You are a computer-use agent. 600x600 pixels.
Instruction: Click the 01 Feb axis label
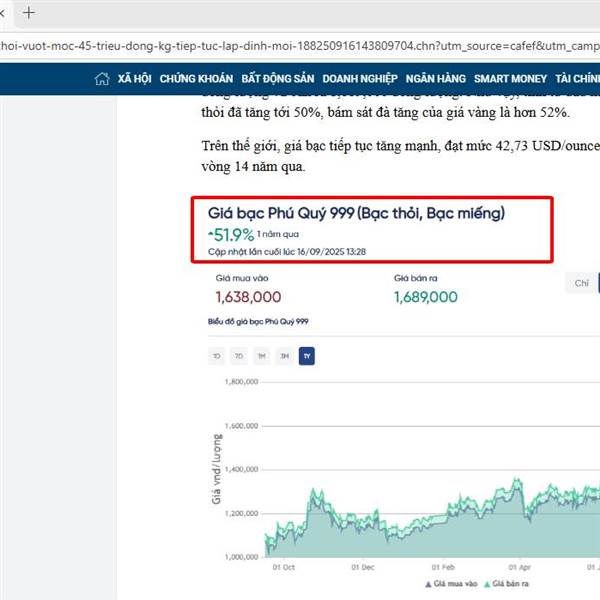[443, 567]
